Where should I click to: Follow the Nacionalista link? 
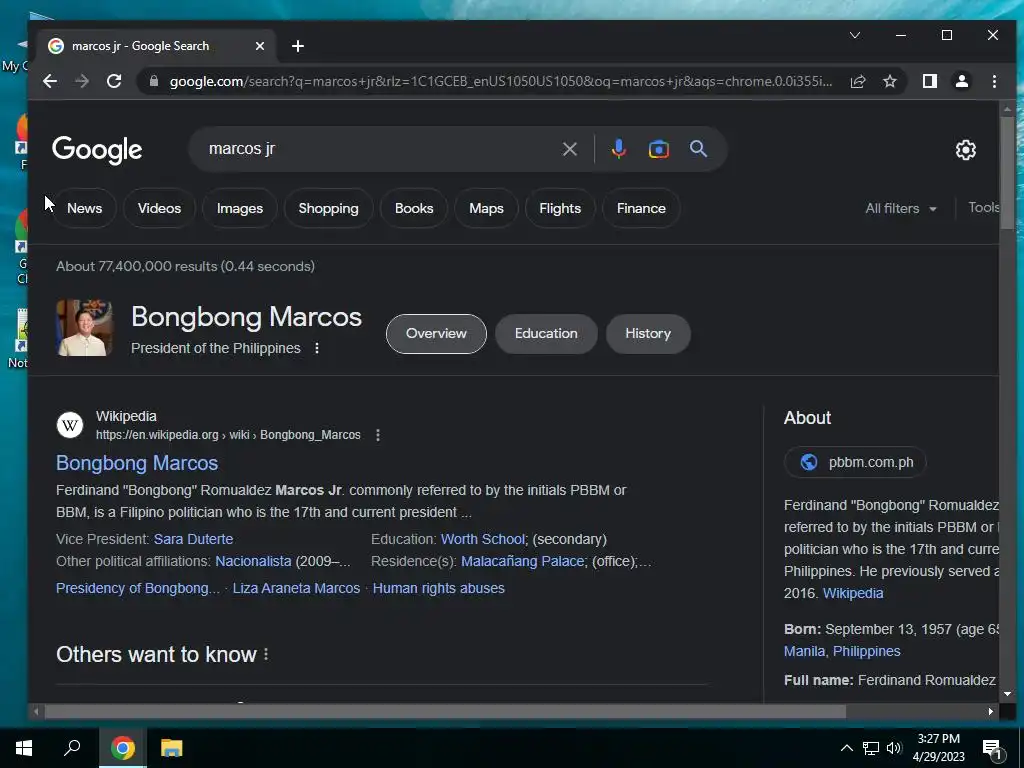[x=253, y=562]
